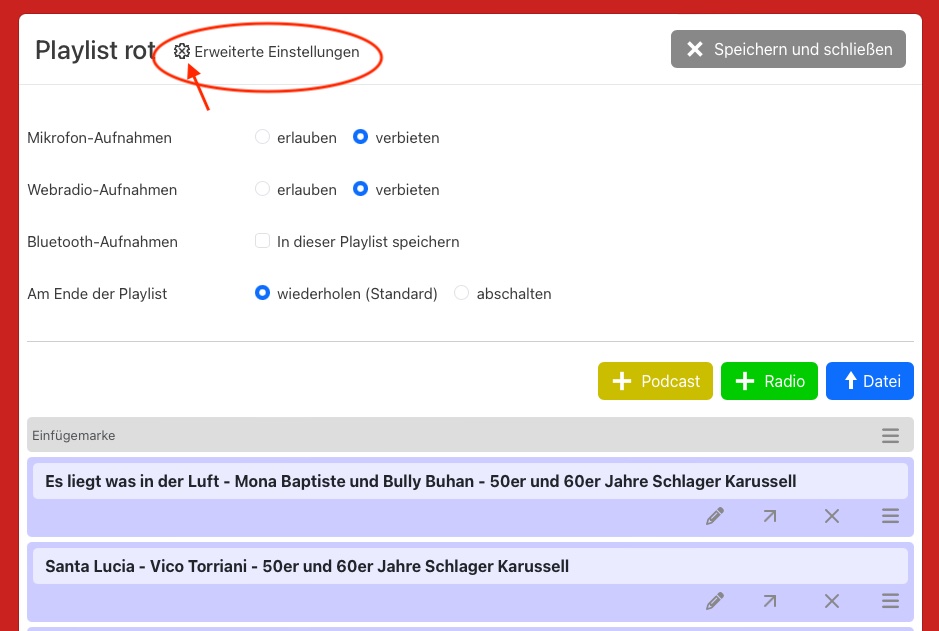This screenshot has height=631, width=939.
Task: Edit the 'Santa Lucia' track with the pencil icon
Action: click(x=714, y=601)
